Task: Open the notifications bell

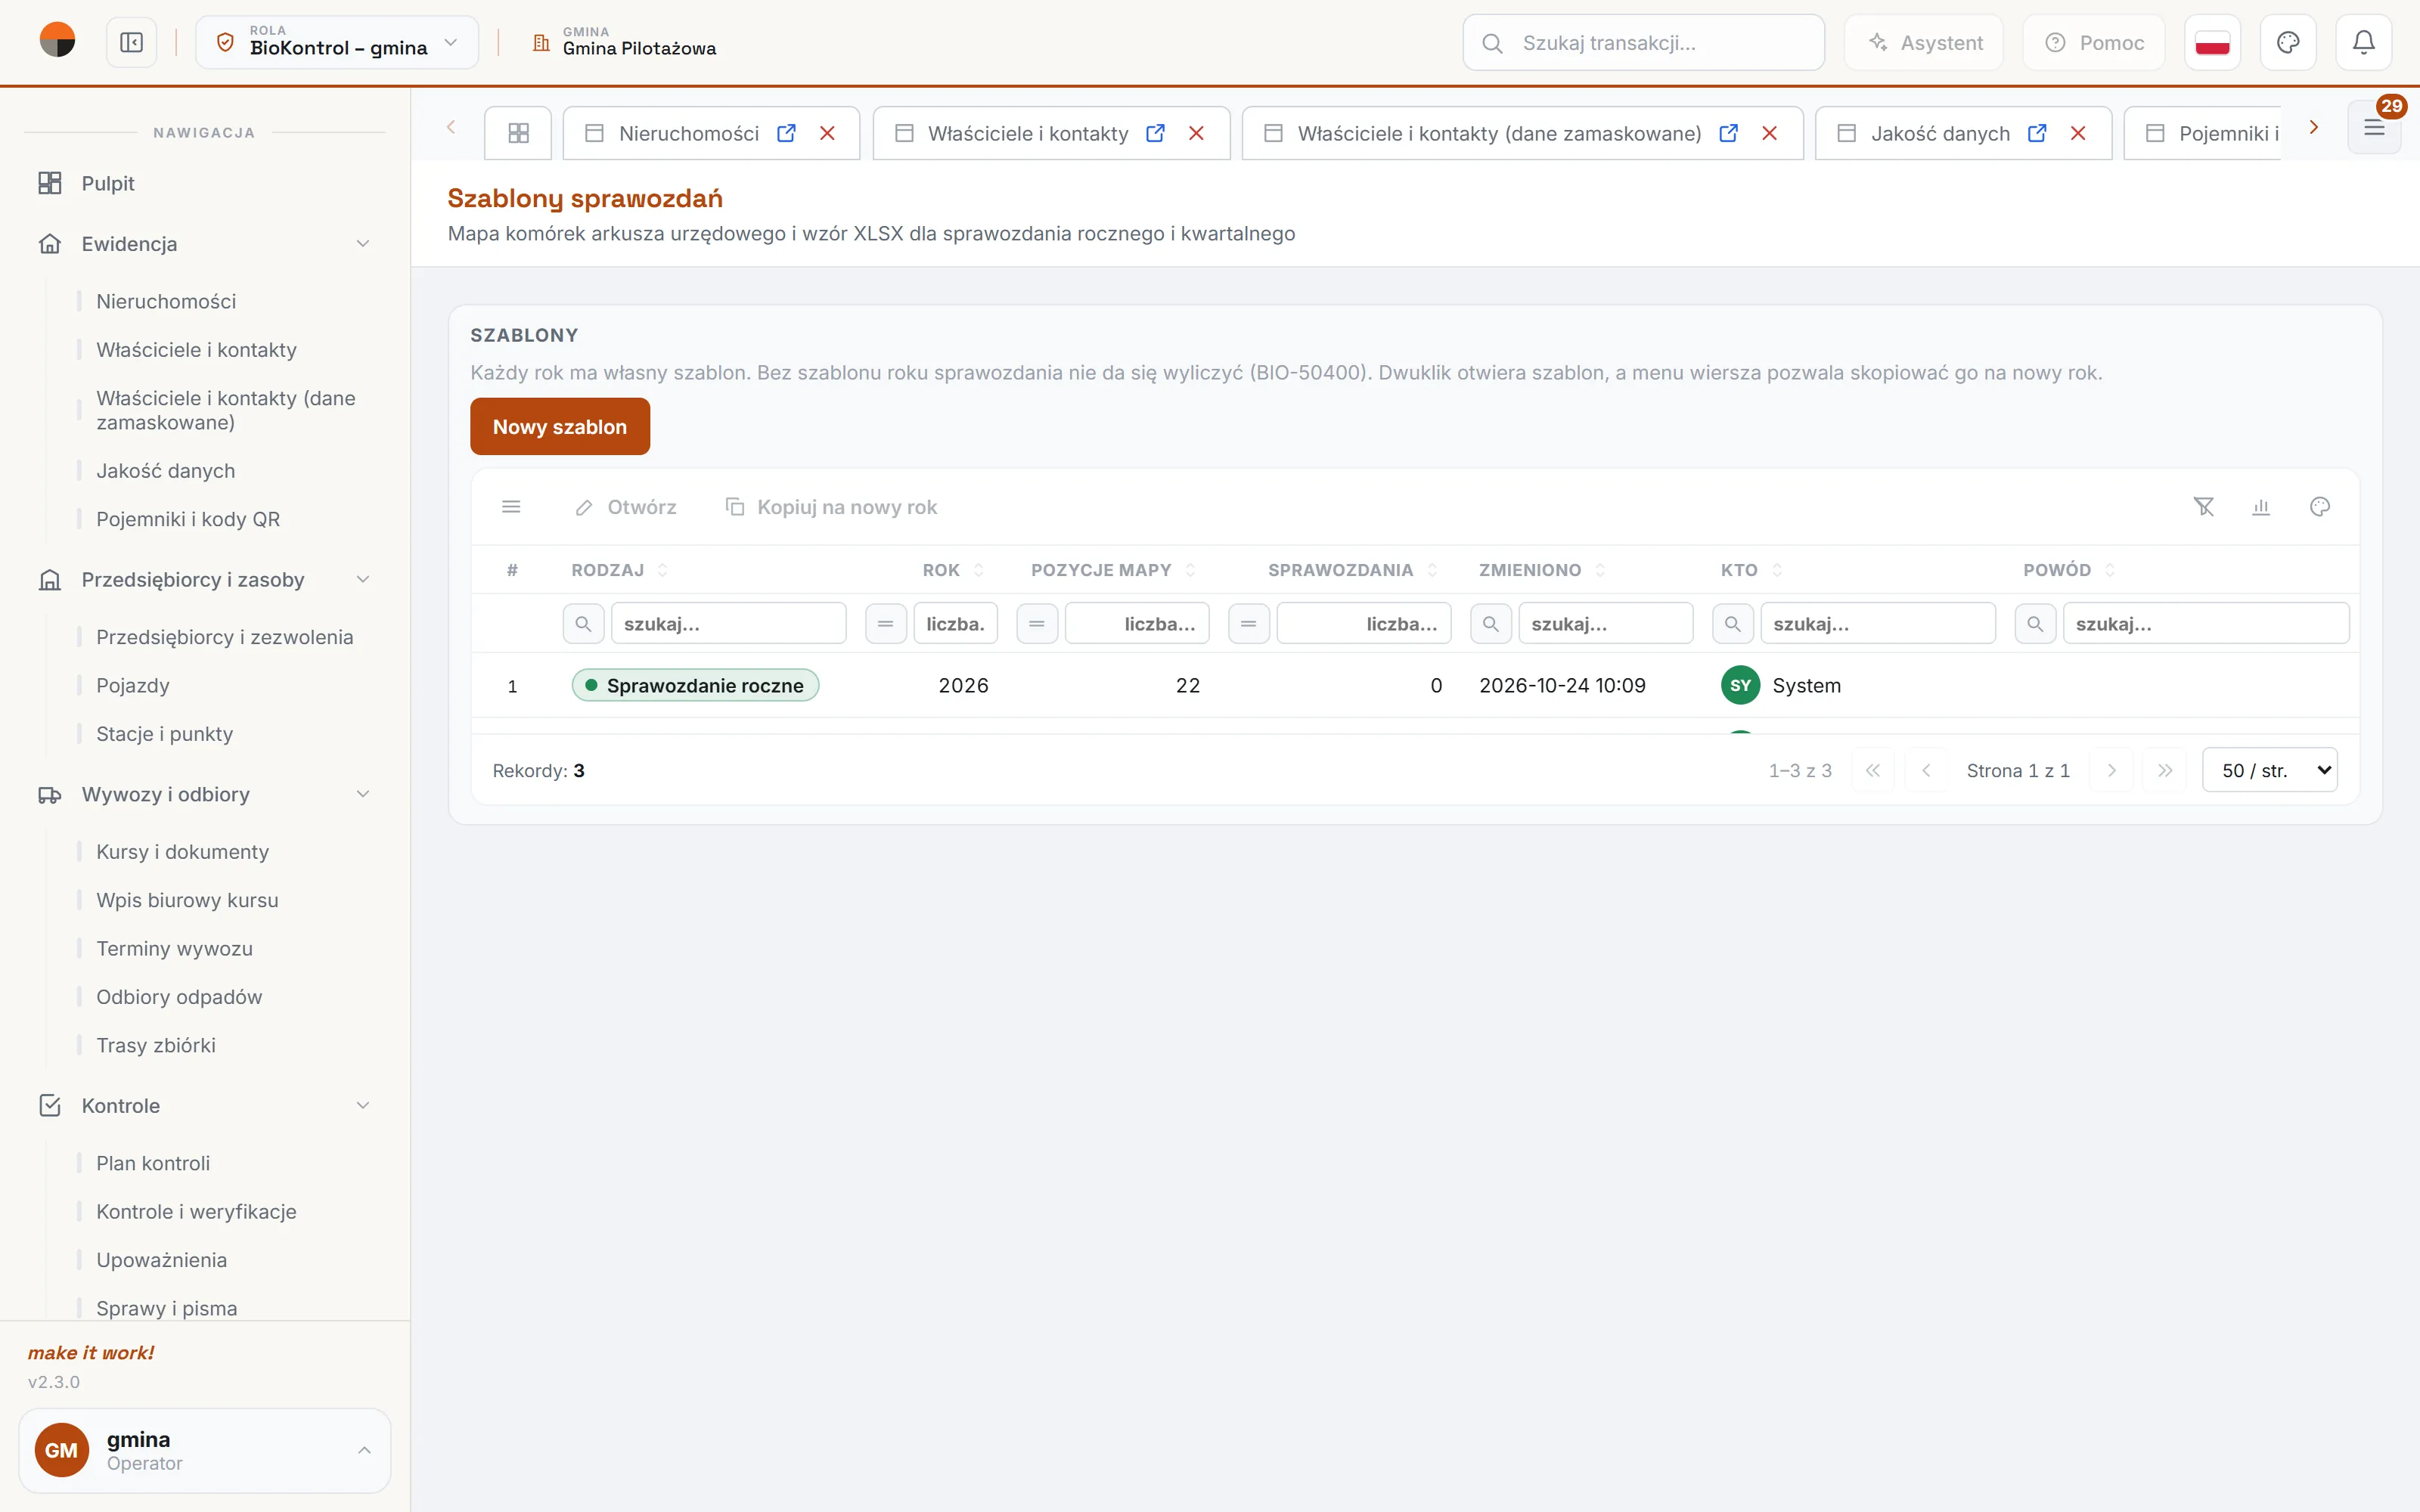Action: 2363,43
